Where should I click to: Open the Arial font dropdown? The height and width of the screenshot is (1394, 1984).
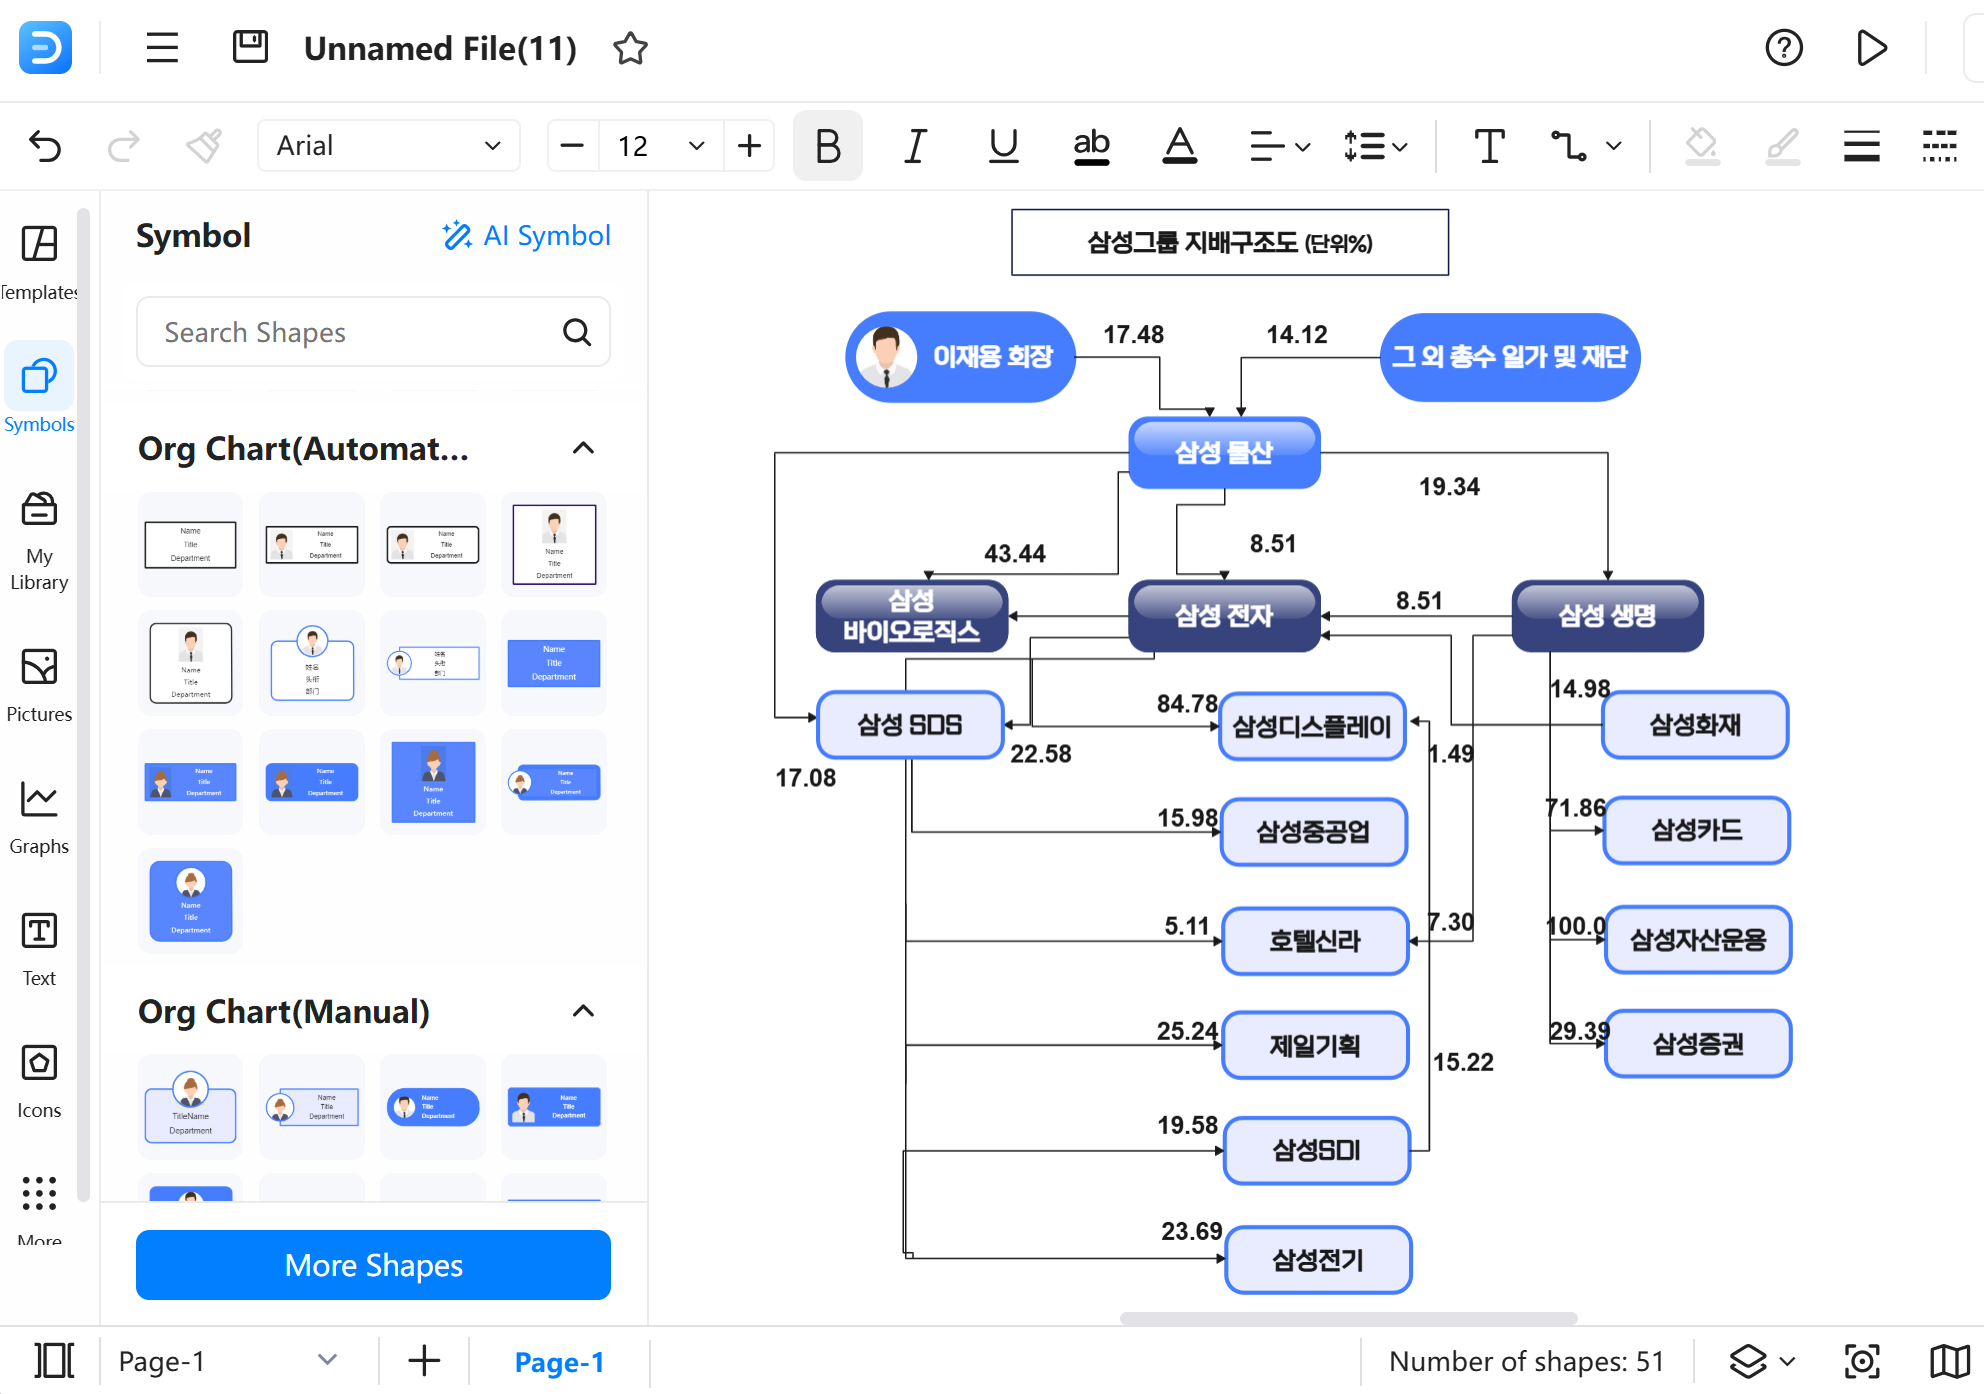(389, 146)
